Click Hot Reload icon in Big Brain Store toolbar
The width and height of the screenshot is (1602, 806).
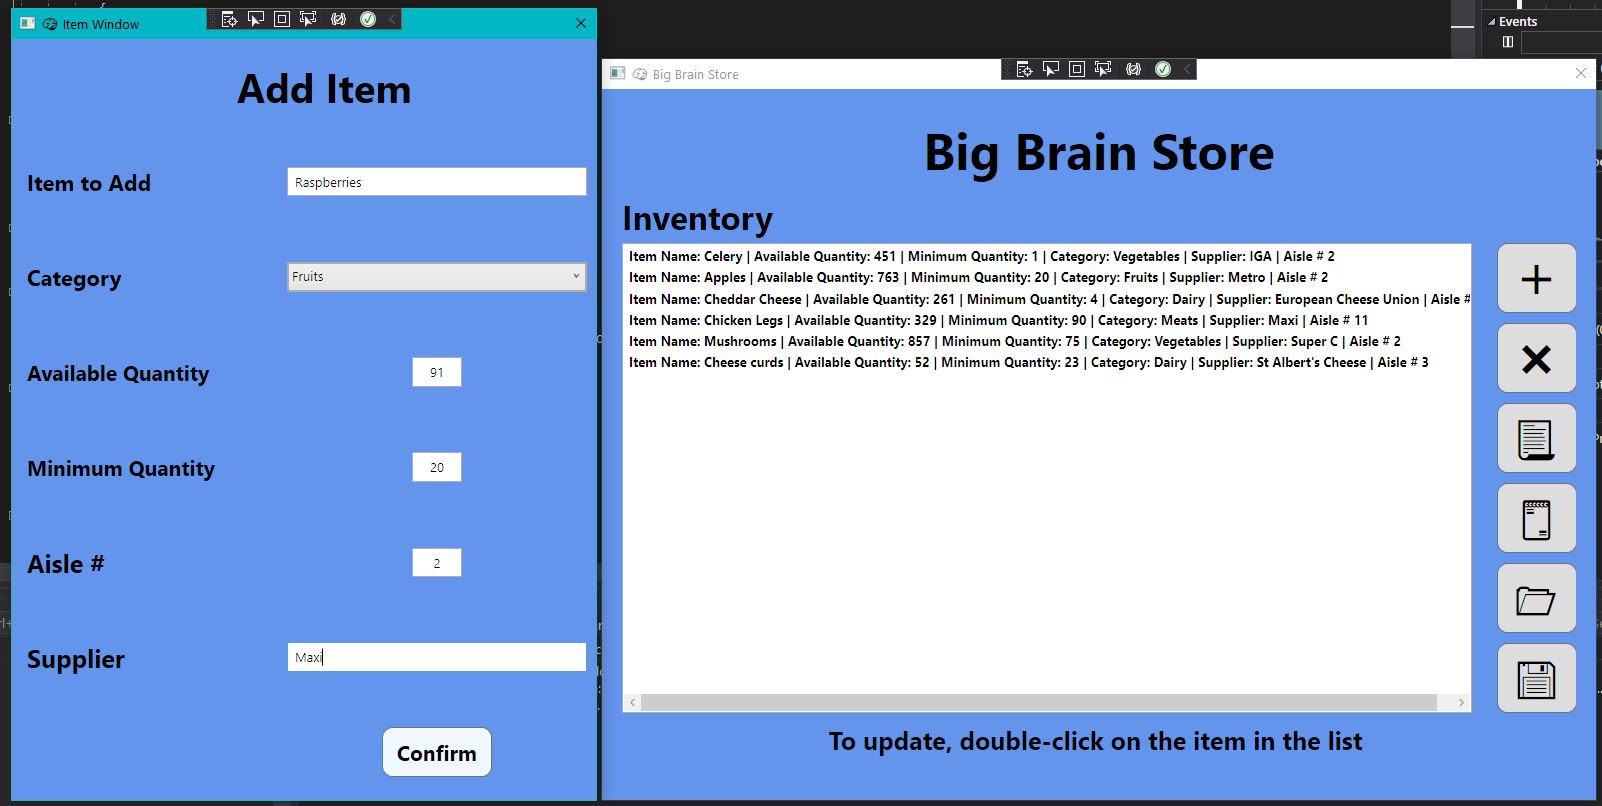click(1133, 69)
